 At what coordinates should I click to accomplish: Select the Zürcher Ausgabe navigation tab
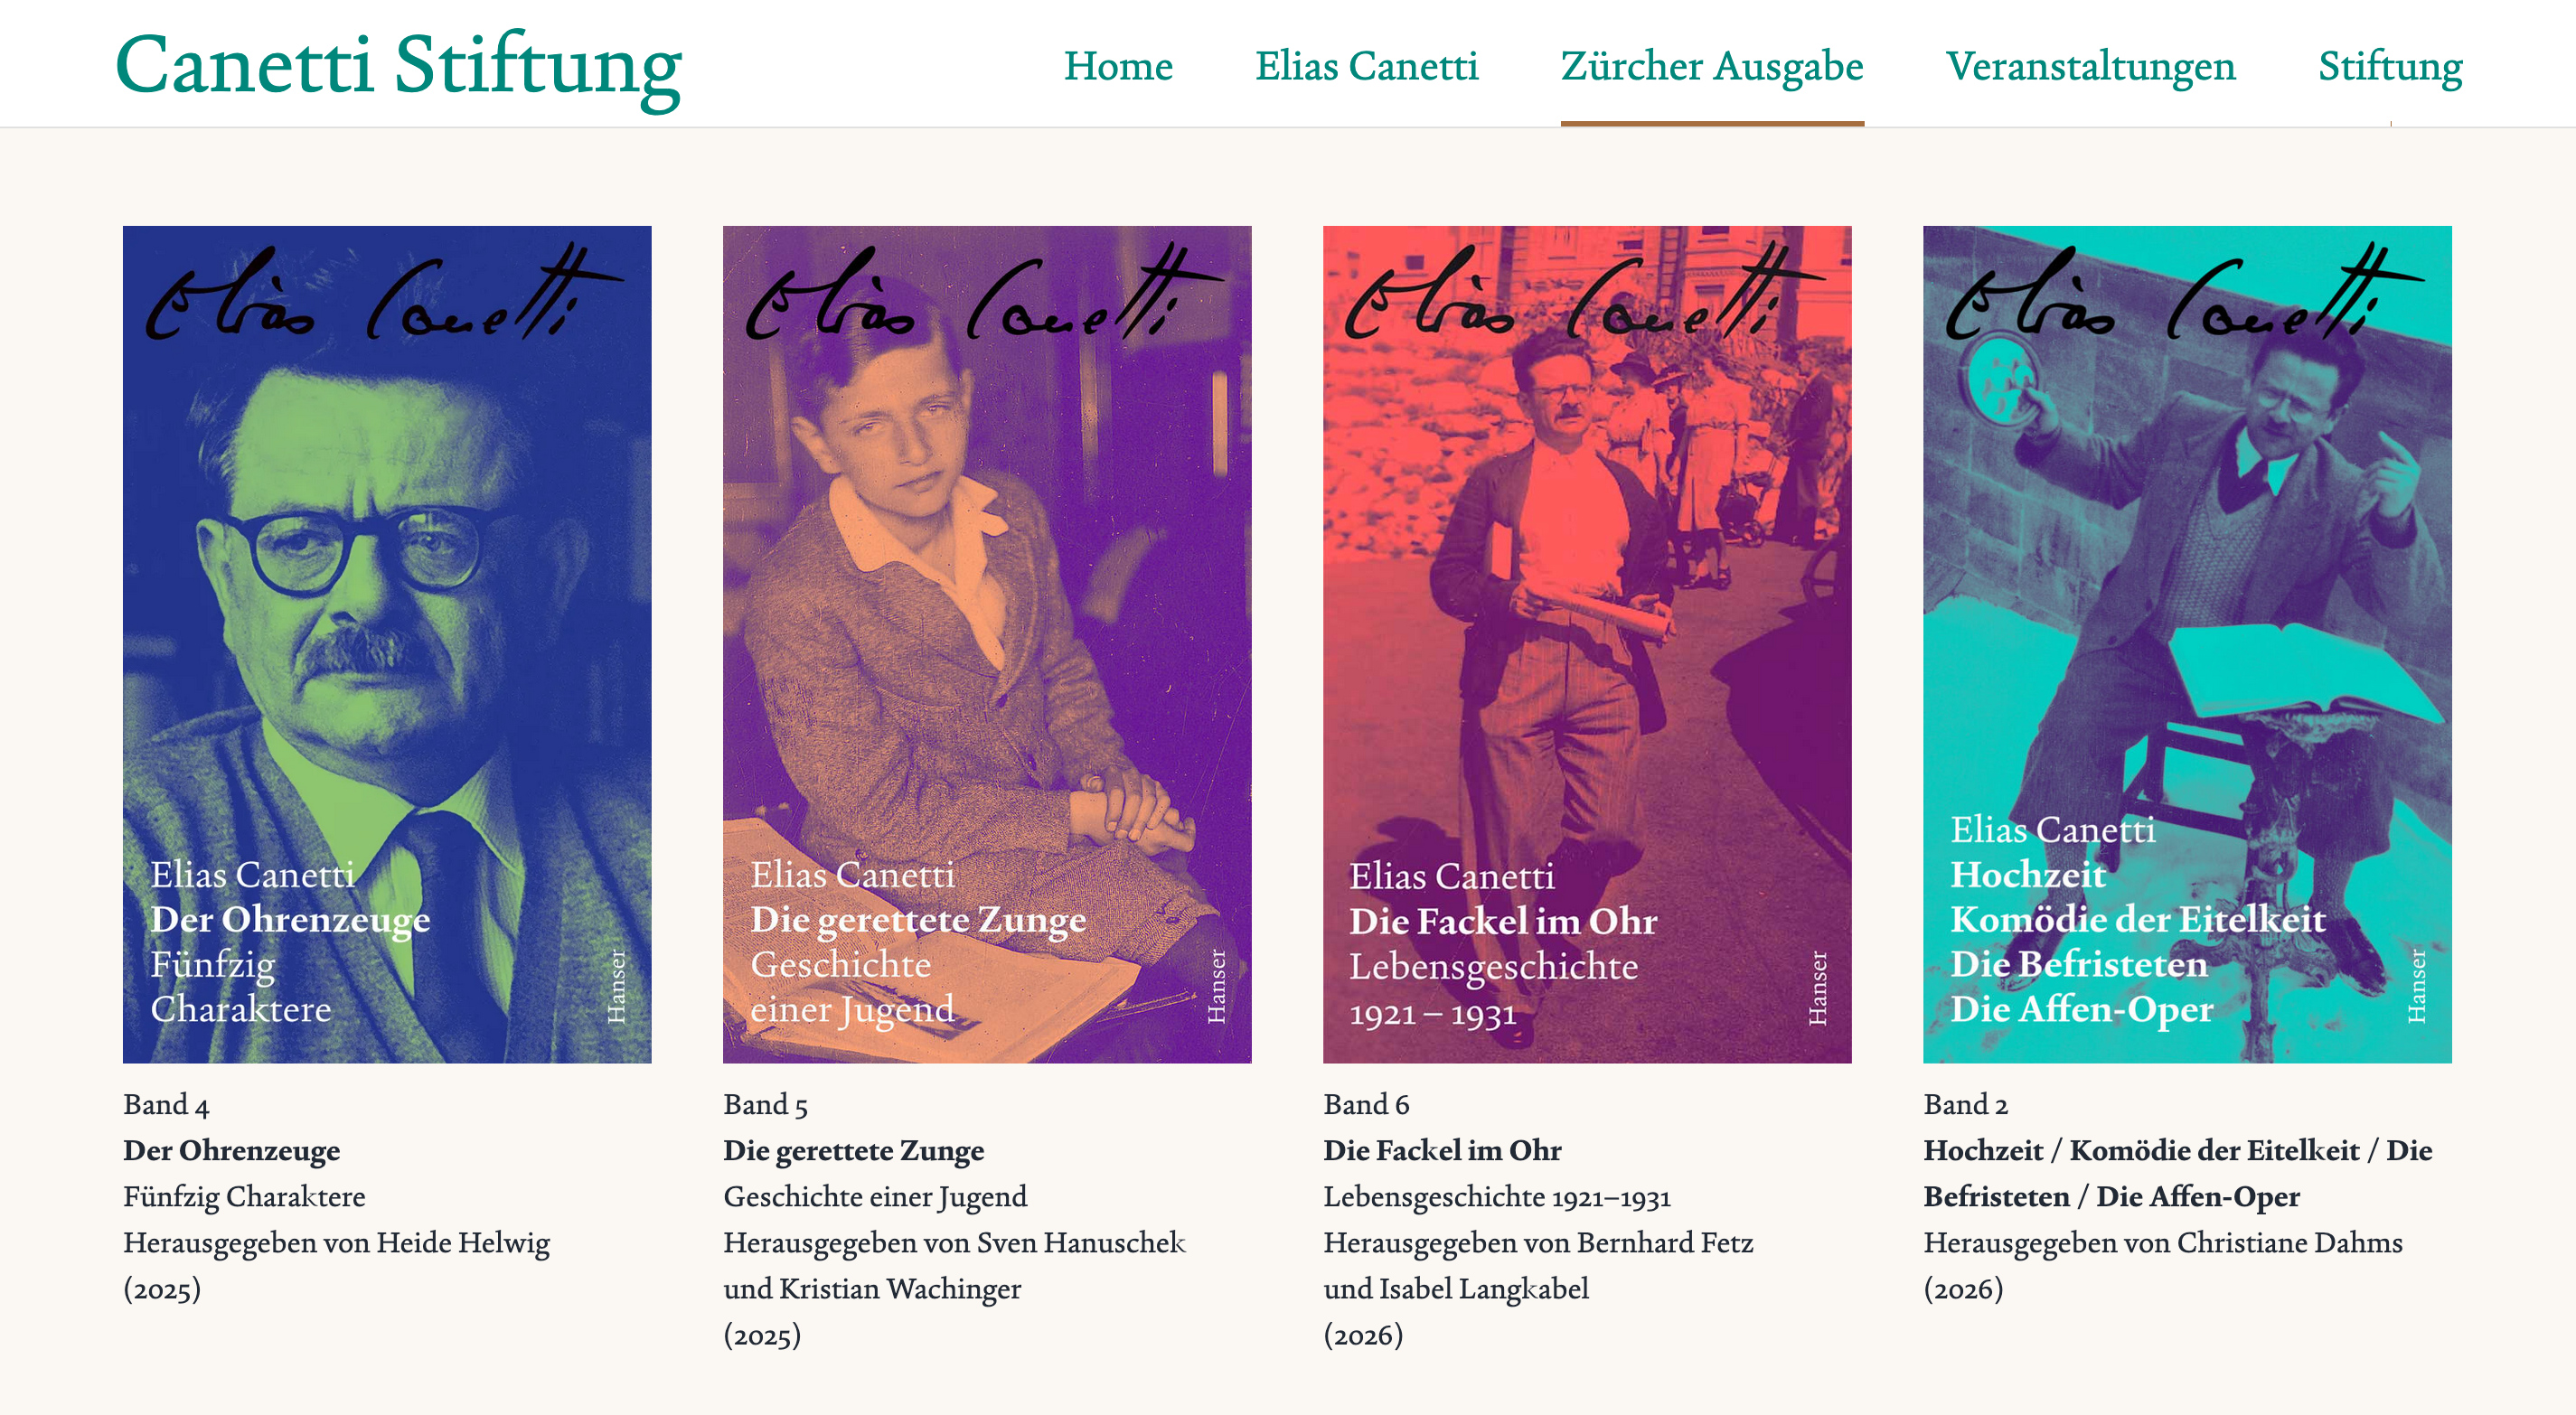coord(1711,66)
